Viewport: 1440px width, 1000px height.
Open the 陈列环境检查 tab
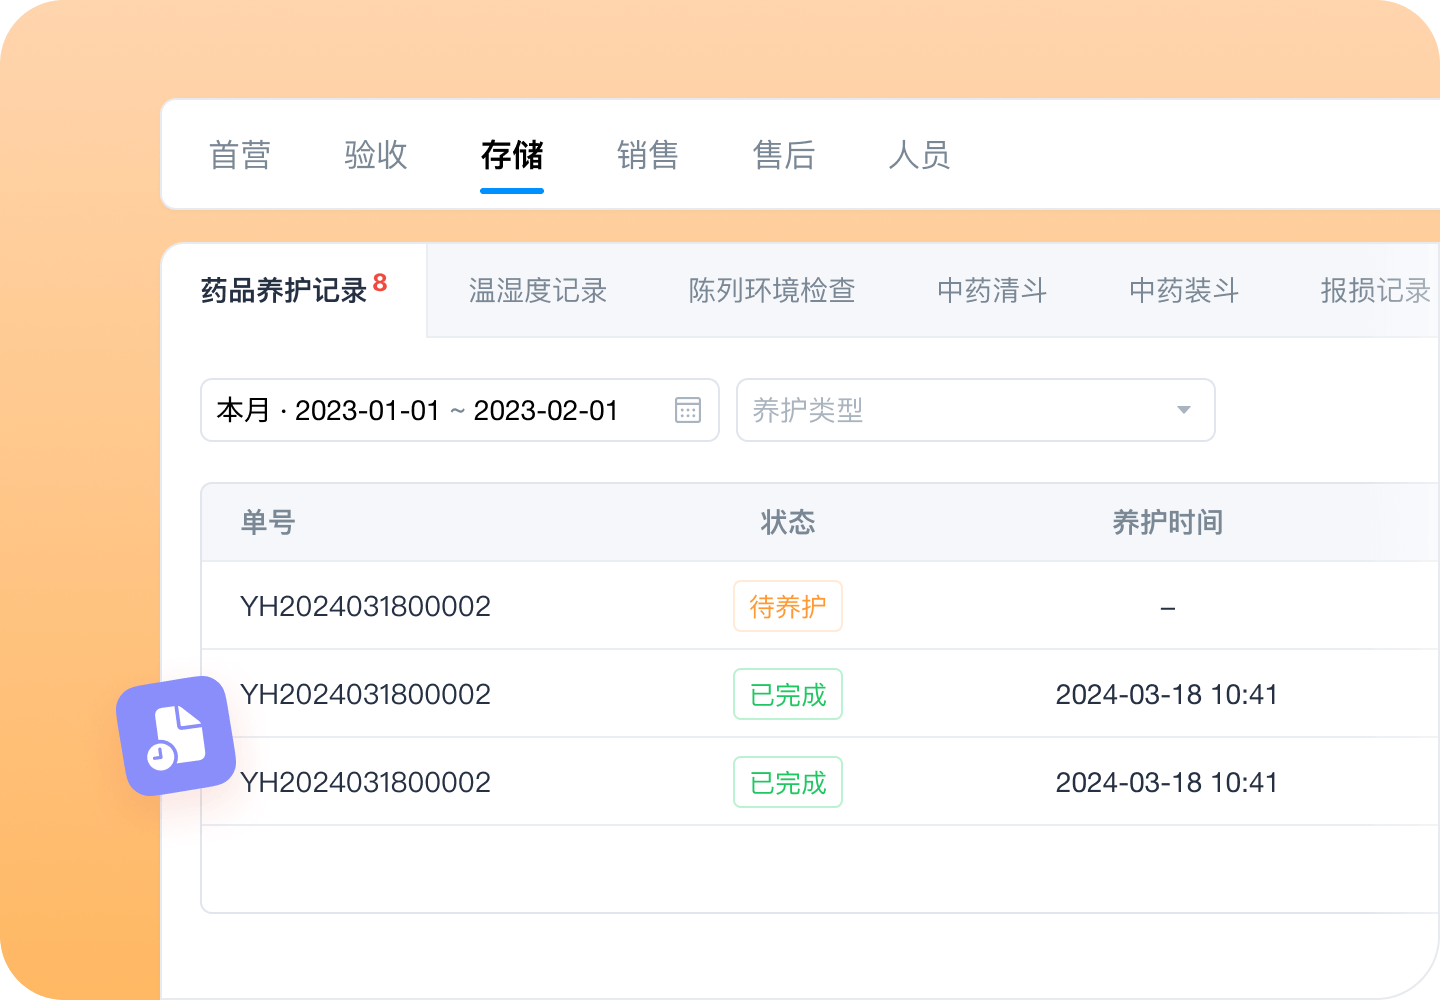[x=770, y=291]
